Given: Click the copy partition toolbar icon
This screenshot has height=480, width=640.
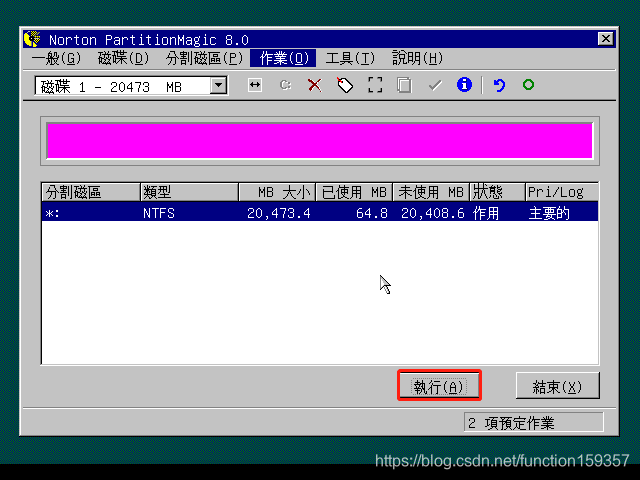Looking at the screenshot, I should (404, 85).
